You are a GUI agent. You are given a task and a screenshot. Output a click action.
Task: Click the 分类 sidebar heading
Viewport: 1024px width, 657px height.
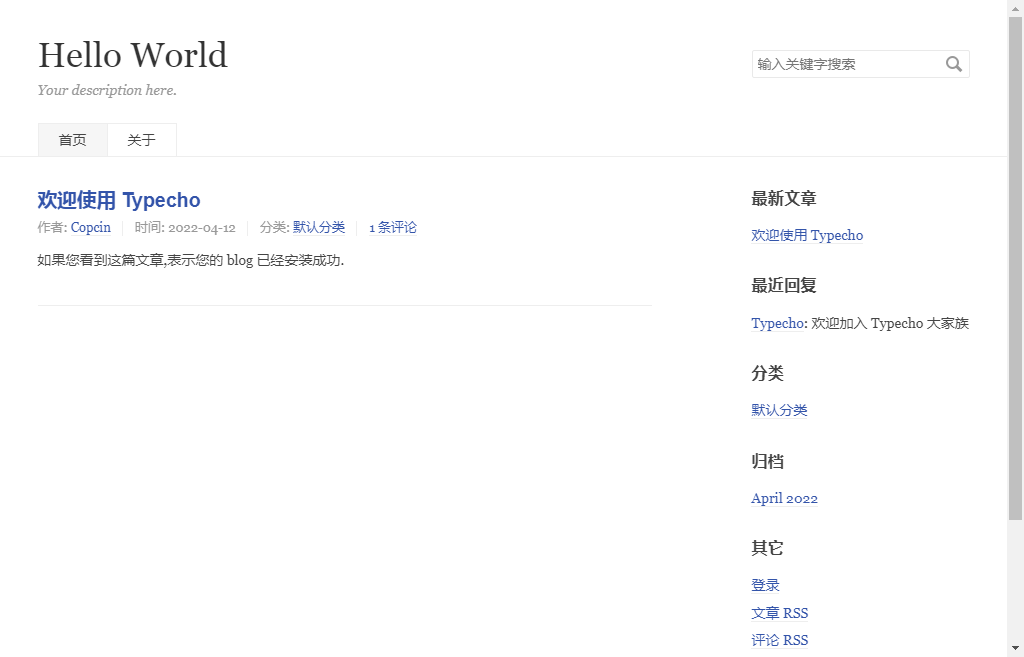(767, 374)
